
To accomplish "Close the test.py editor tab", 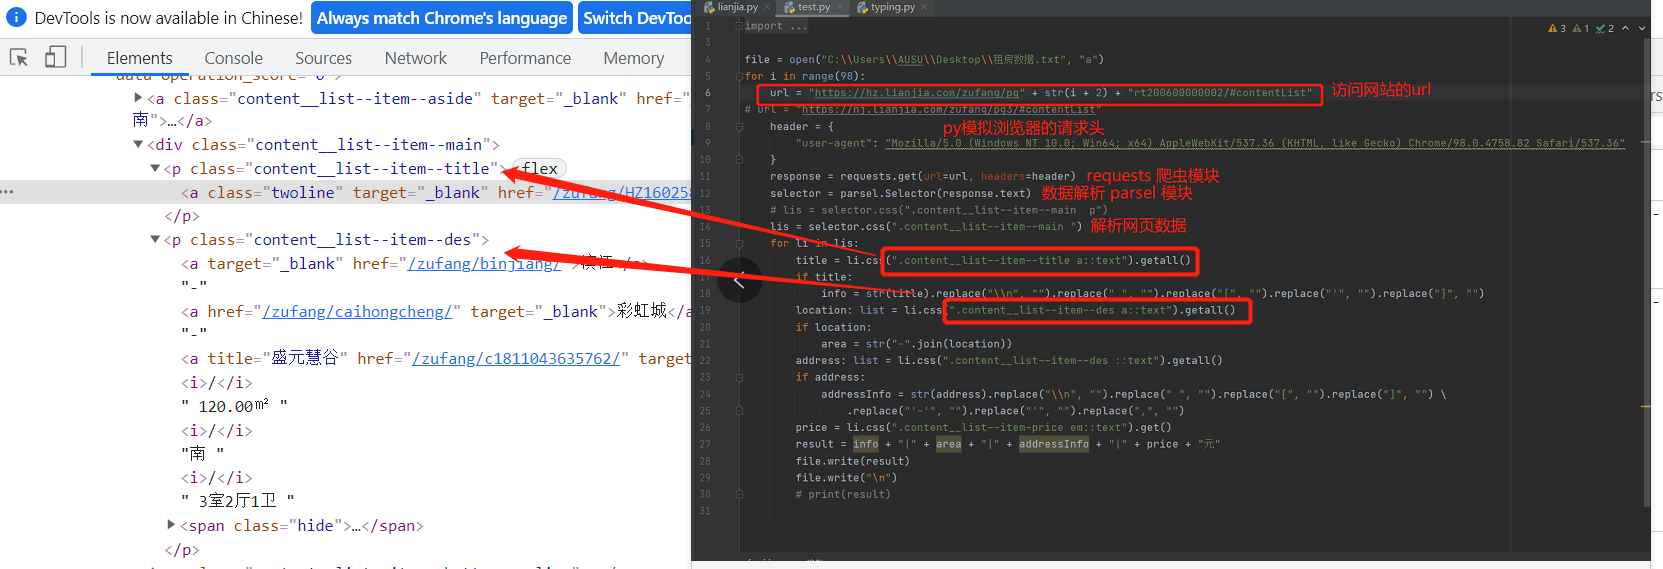I will click(x=839, y=7).
